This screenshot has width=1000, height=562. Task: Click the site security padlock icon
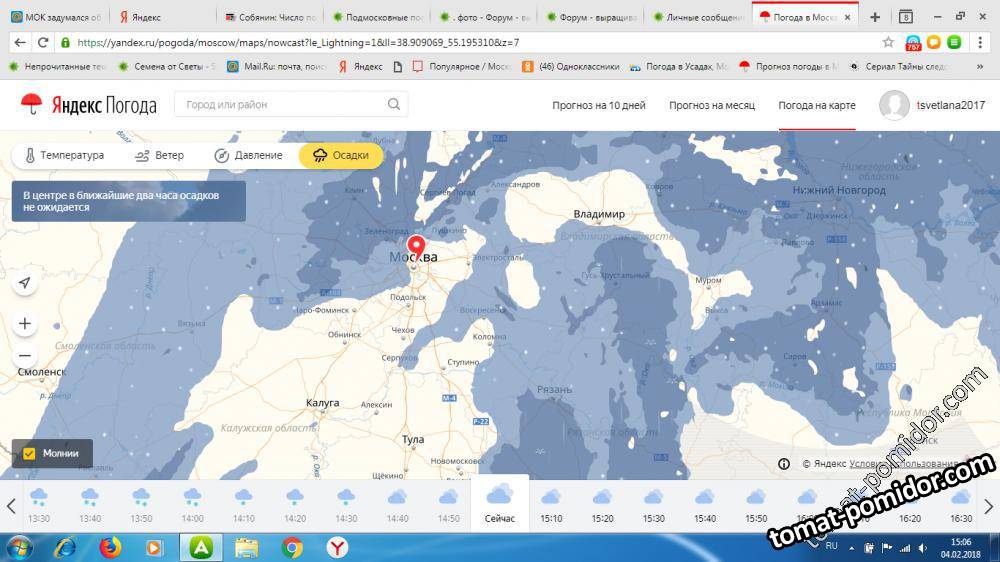coord(65,42)
